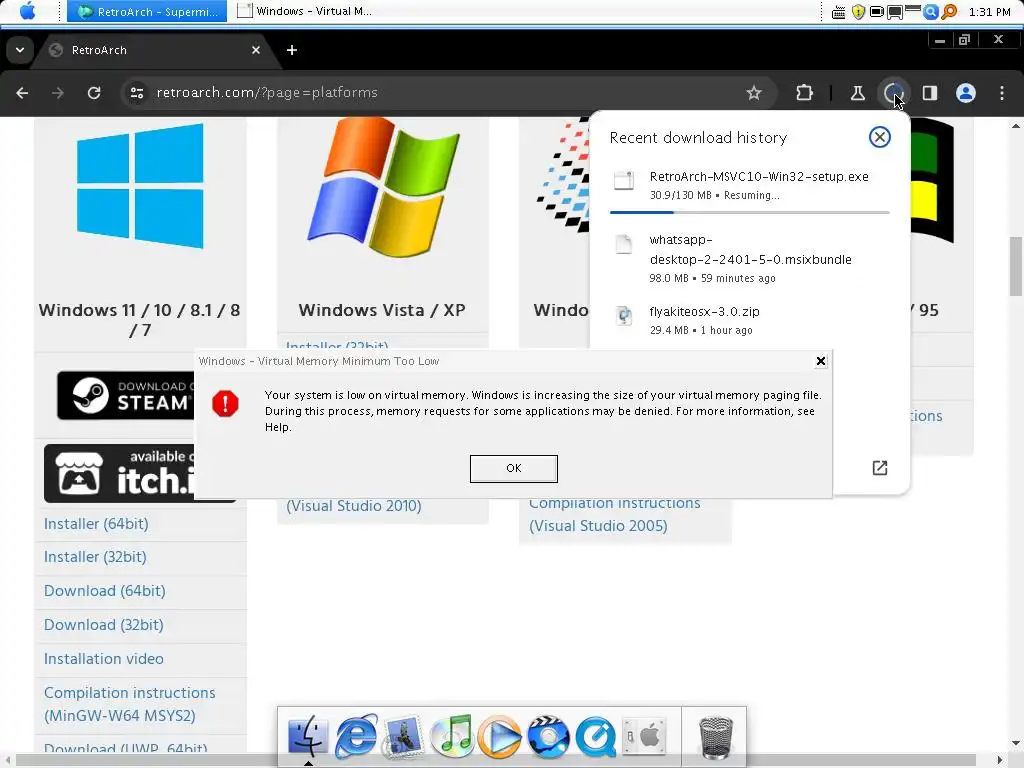1024x768 pixels.
Task: Click the orange magnifier tray icon
Action: click(x=950, y=12)
